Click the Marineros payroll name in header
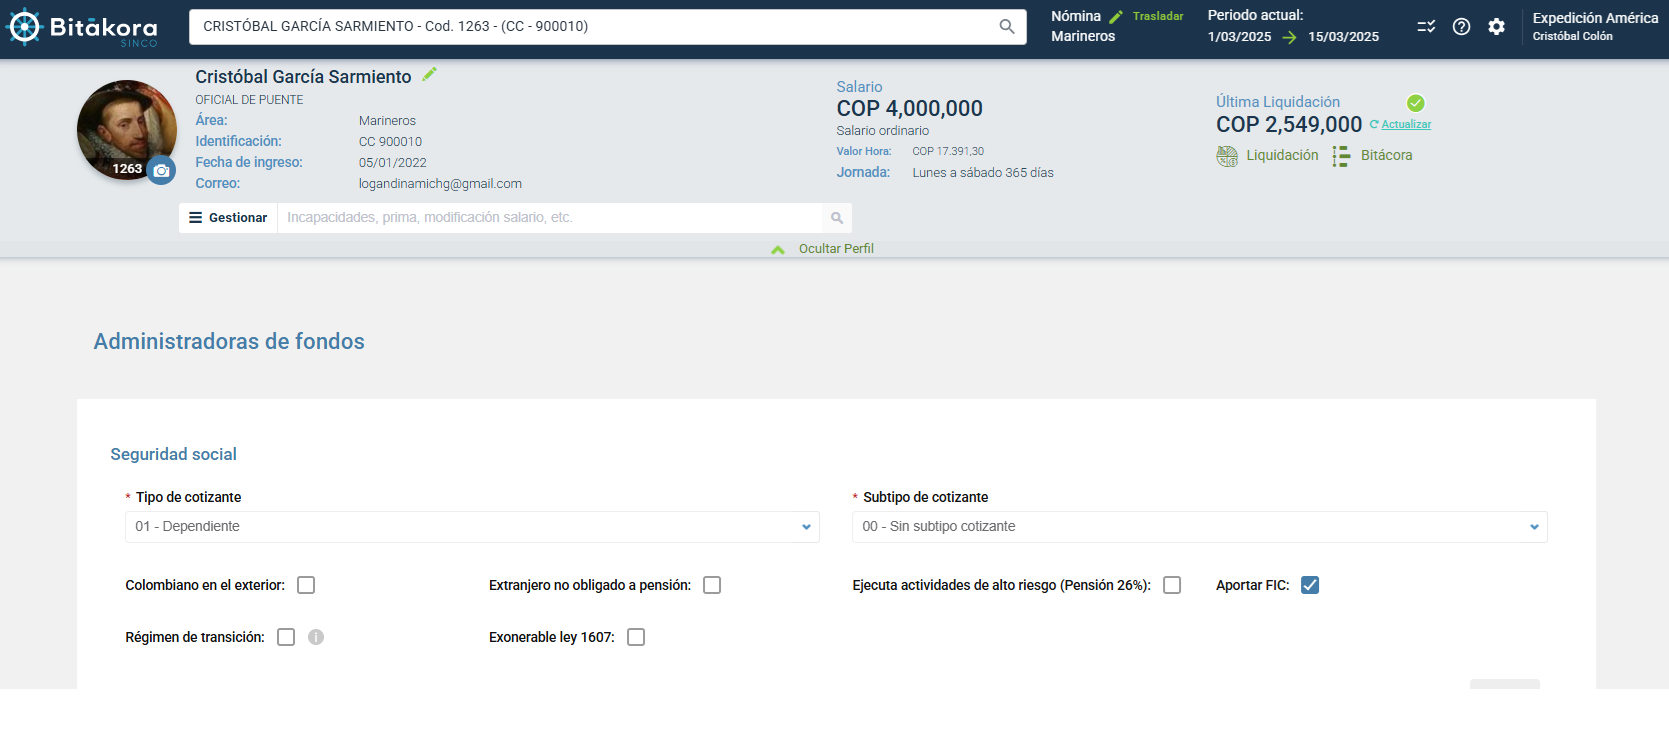The height and width of the screenshot is (737, 1669). pyautogui.click(x=1083, y=37)
